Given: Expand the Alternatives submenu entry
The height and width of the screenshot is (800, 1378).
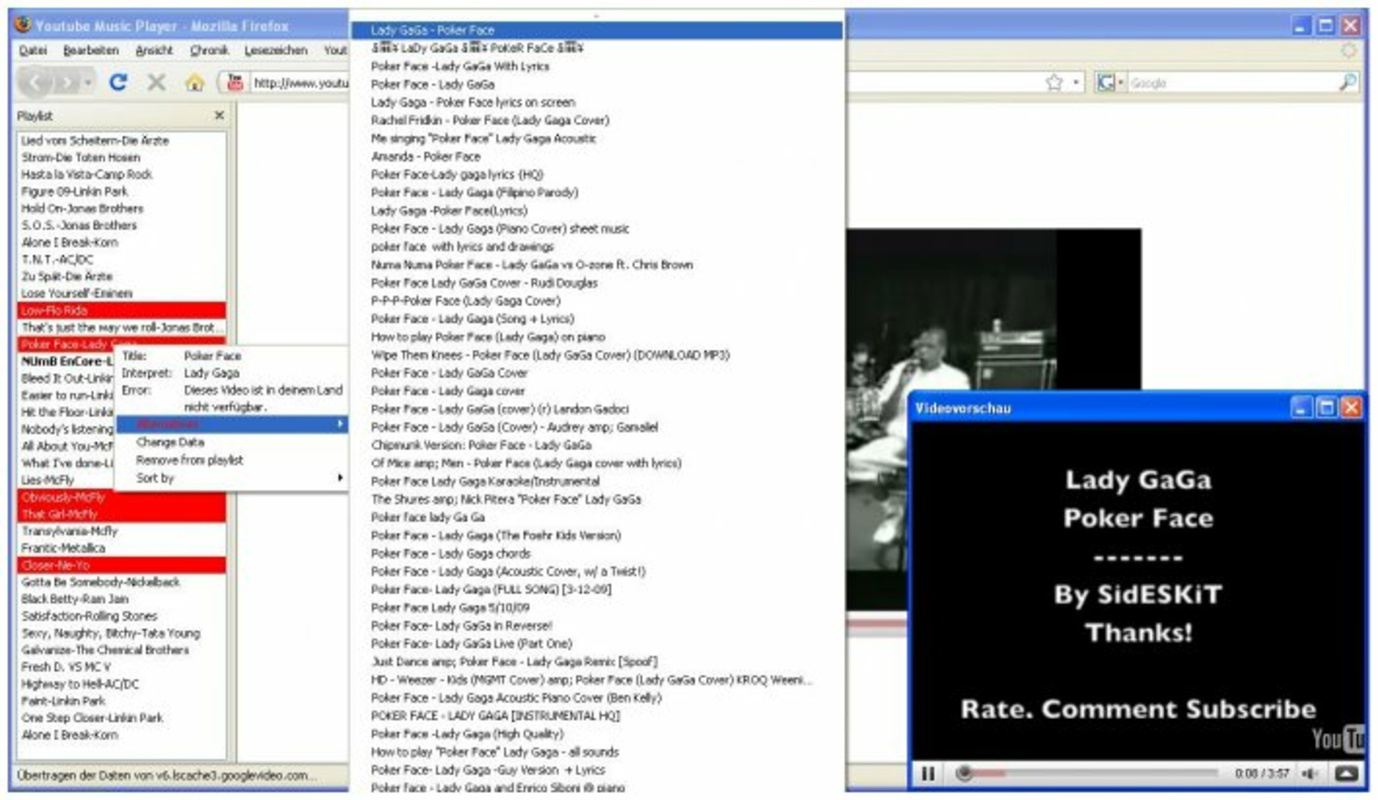Looking at the screenshot, I should click(231, 424).
